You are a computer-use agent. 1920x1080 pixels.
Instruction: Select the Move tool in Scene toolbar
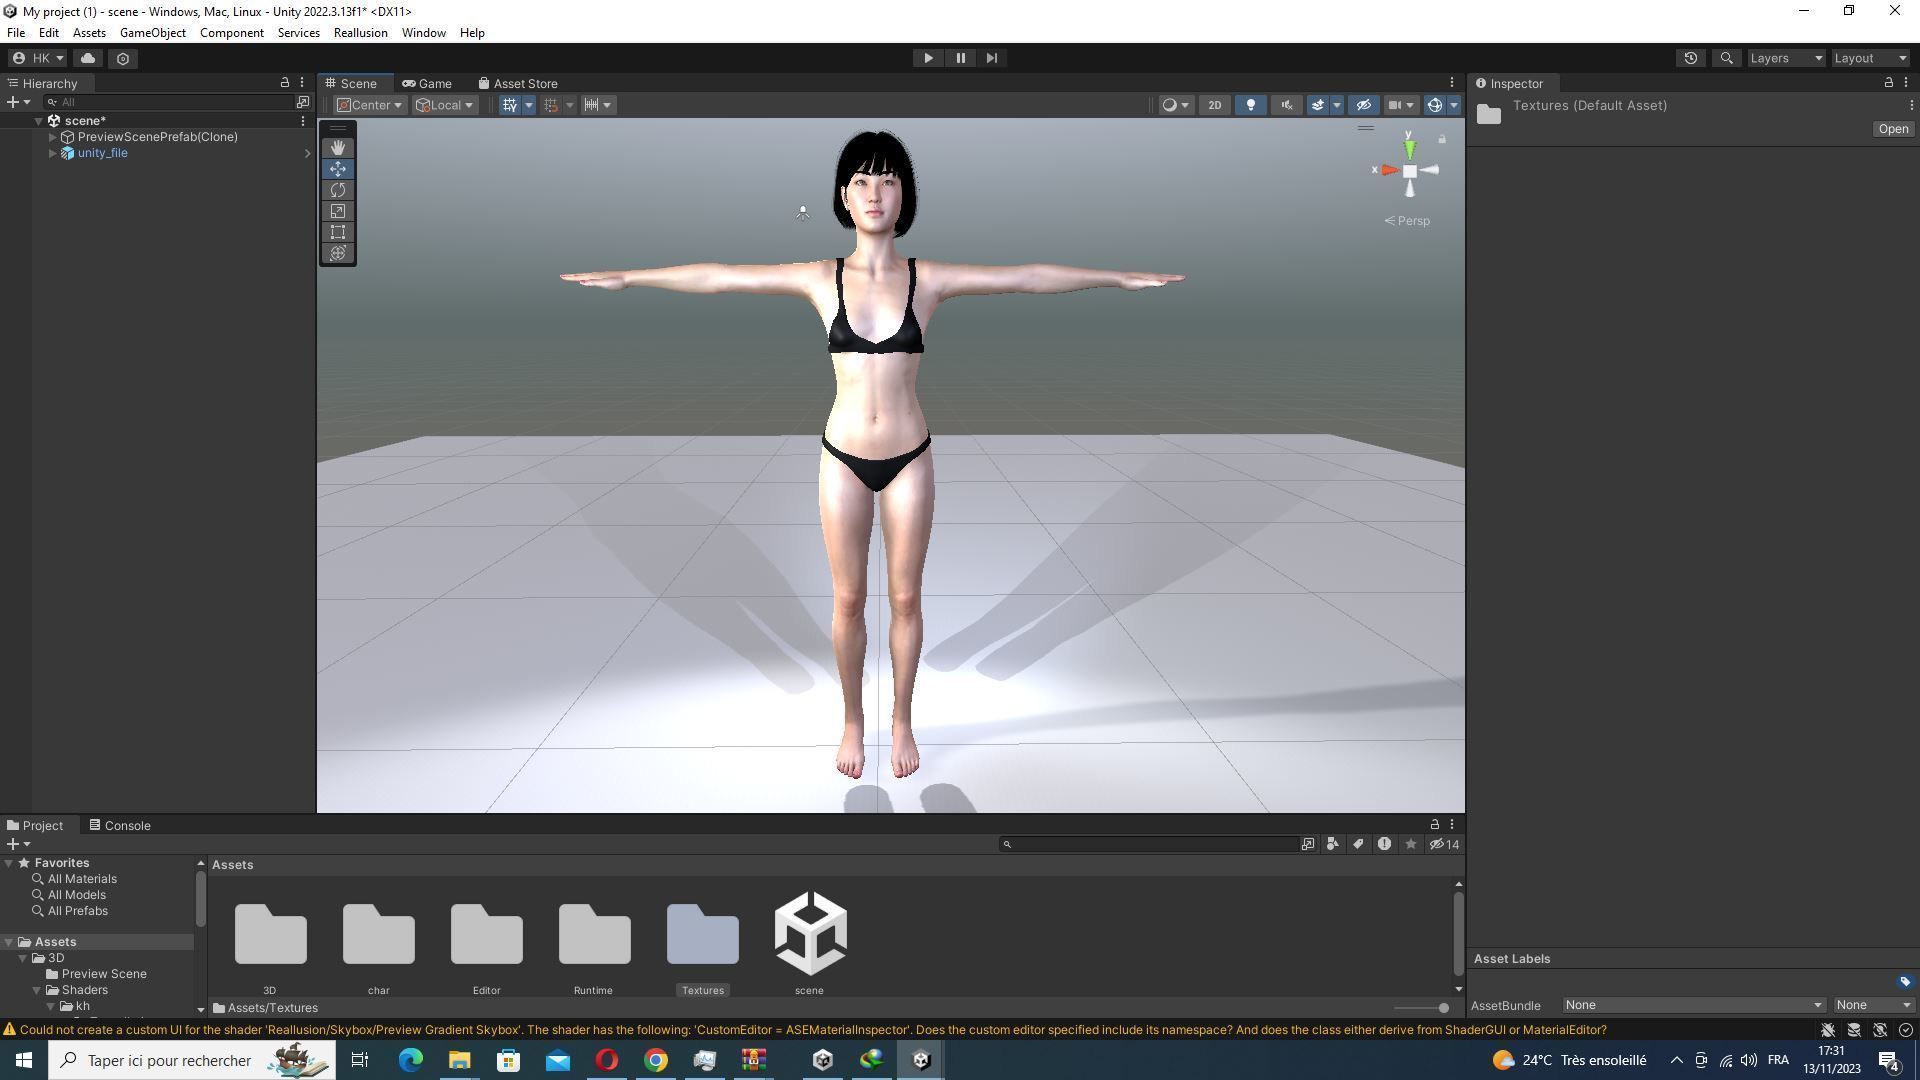pyautogui.click(x=338, y=169)
